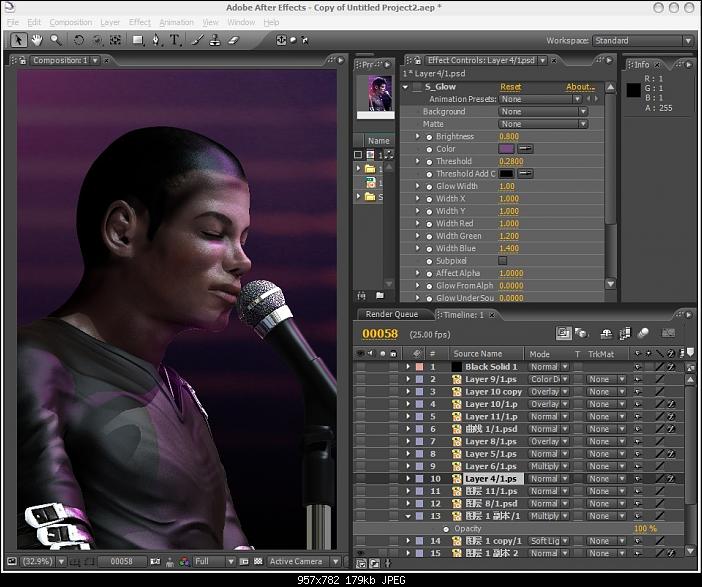Select the Timeline: 1 tab
This screenshot has height=587, width=702.
pyautogui.click(x=464, y=315)
